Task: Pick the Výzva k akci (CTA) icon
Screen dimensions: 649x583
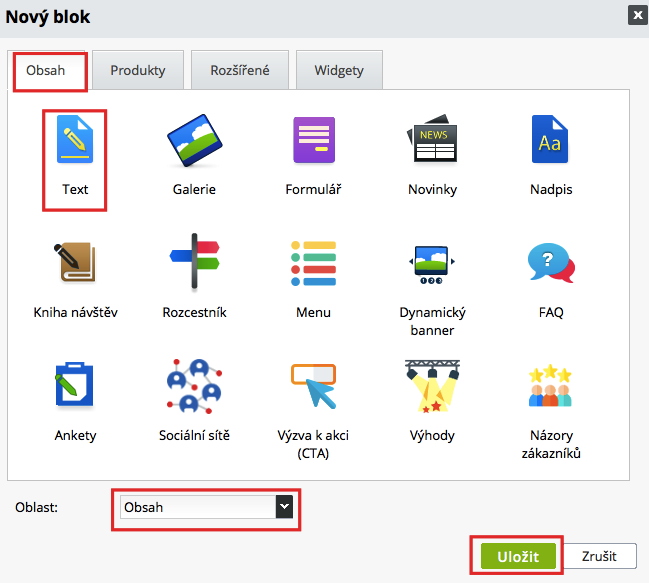Action: 313,387
